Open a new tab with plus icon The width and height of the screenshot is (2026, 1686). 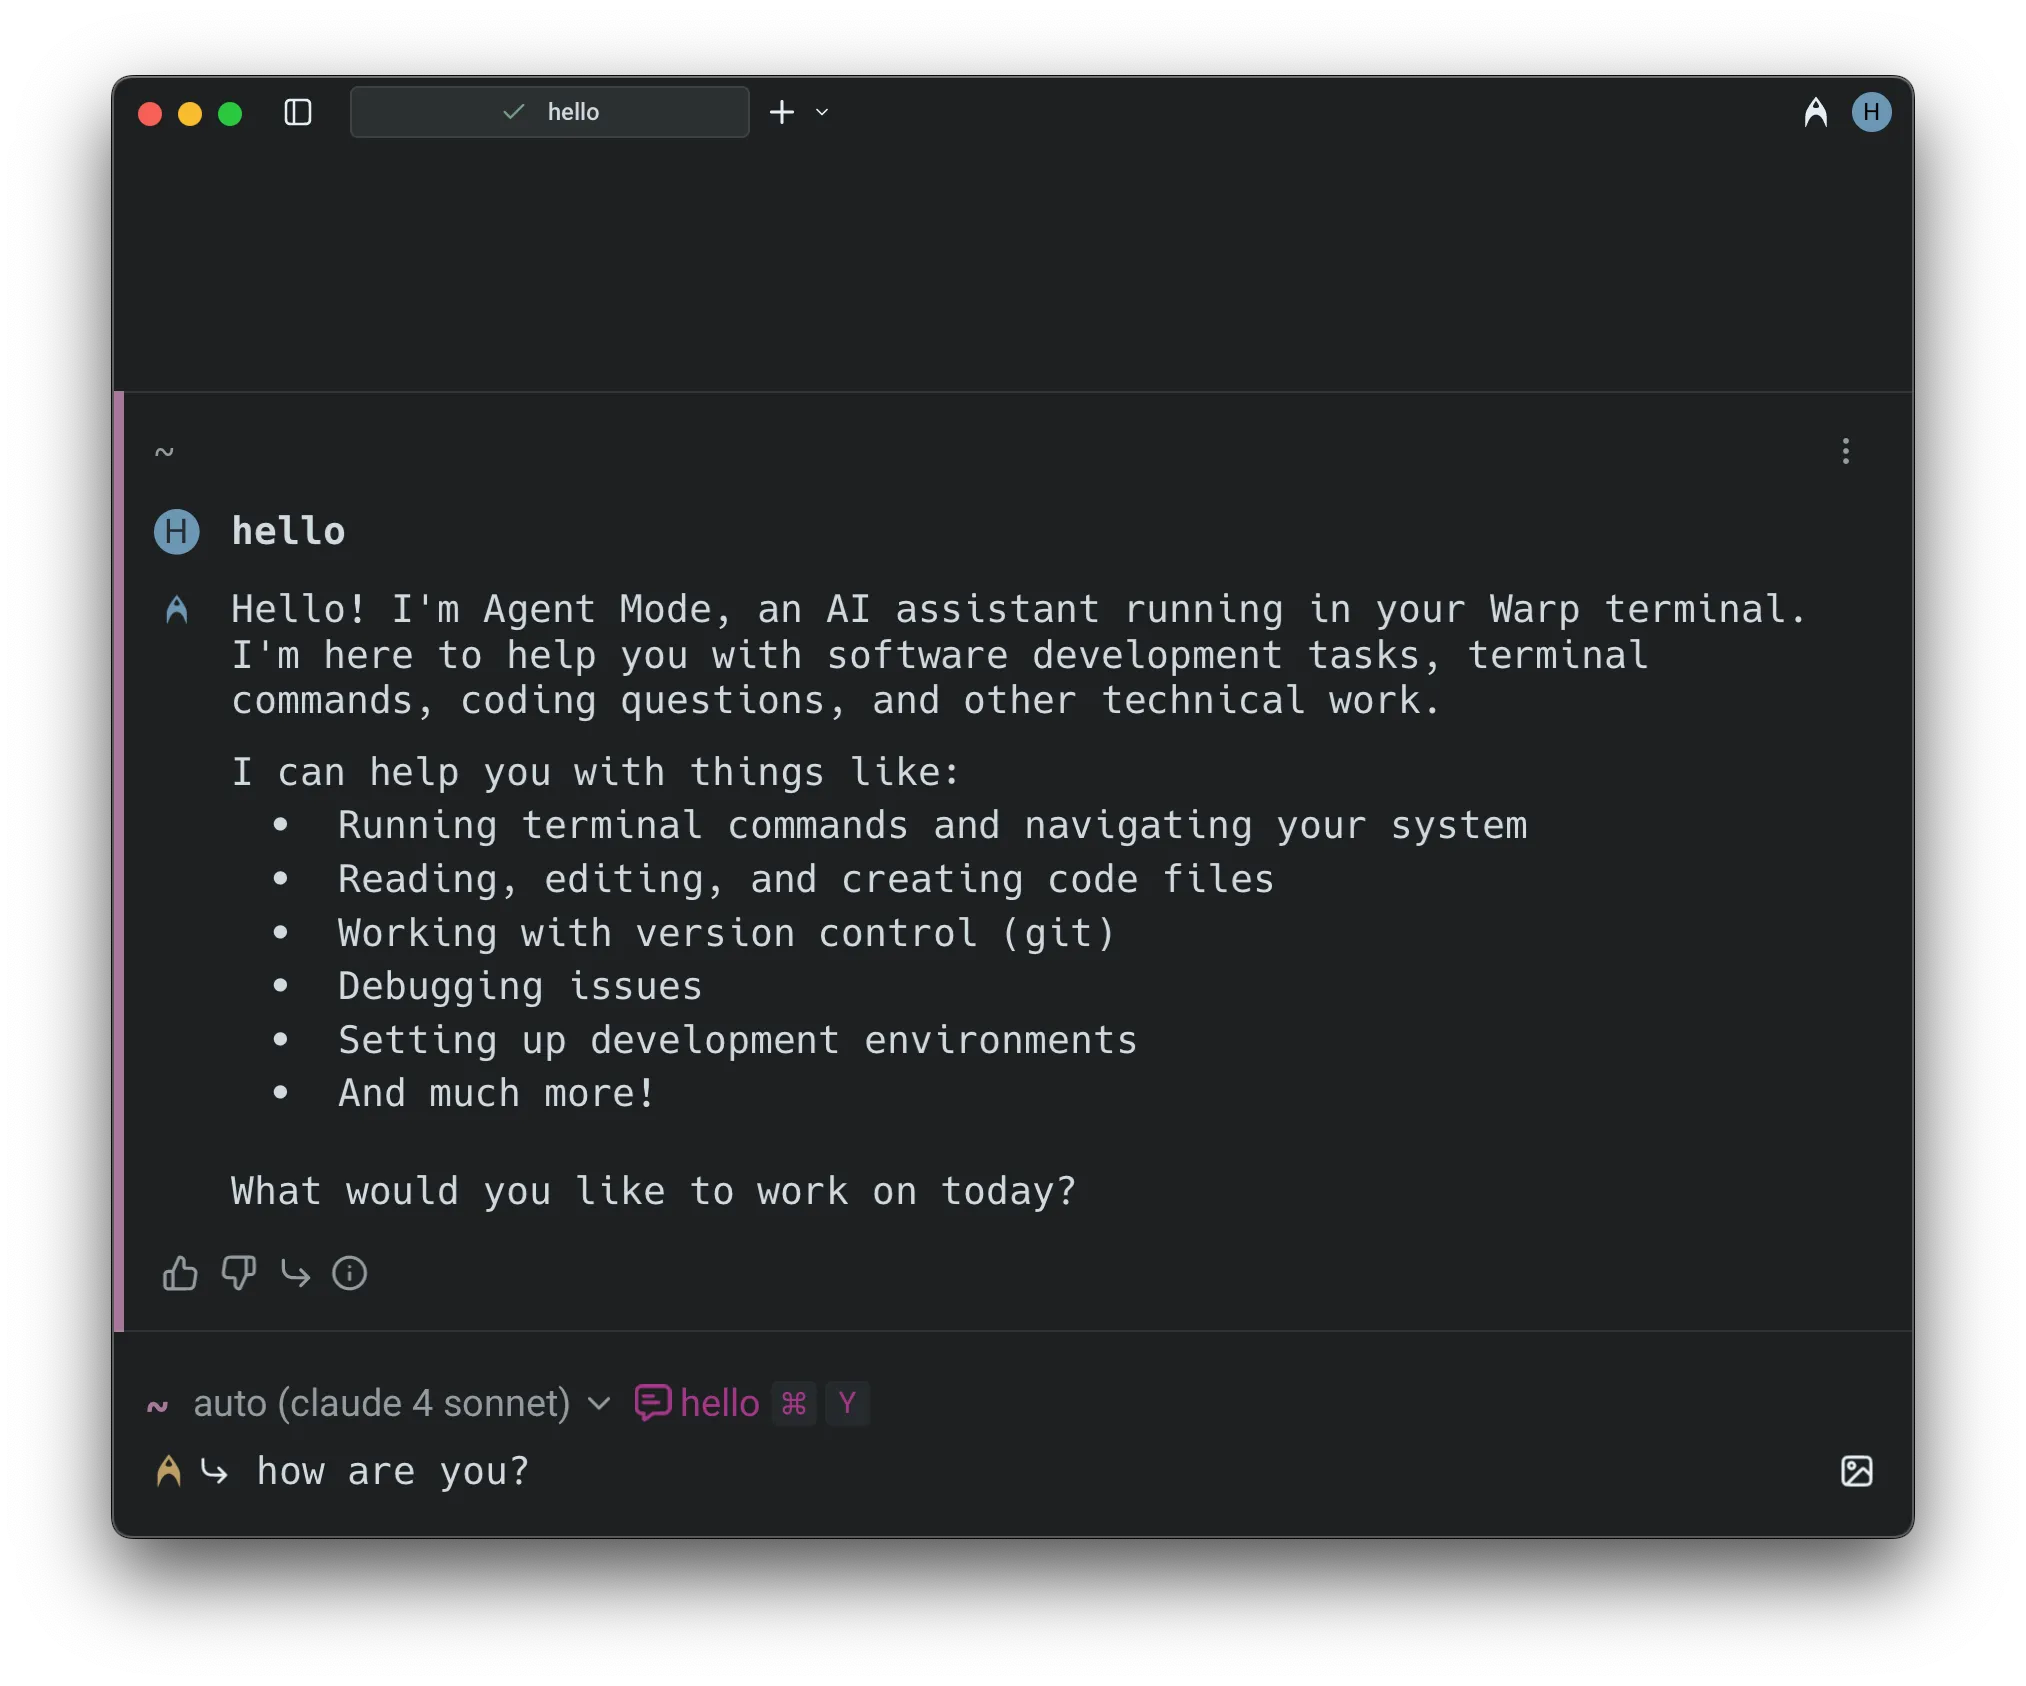pyautogui.click(x=782, y=112)
